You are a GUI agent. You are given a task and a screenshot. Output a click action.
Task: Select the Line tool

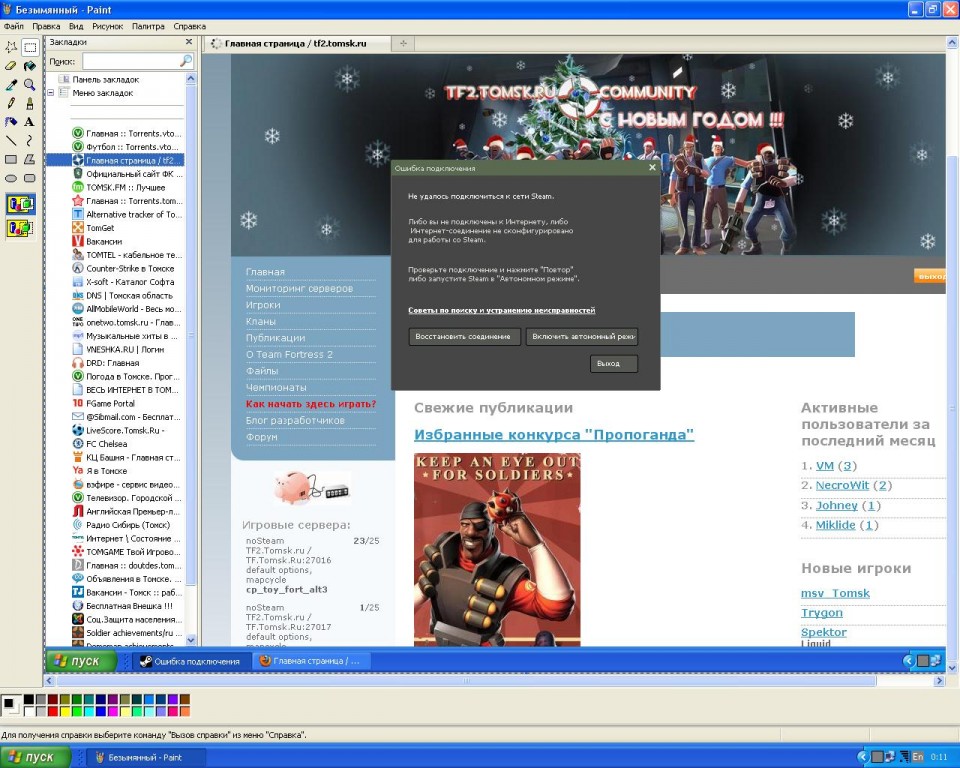11,140
